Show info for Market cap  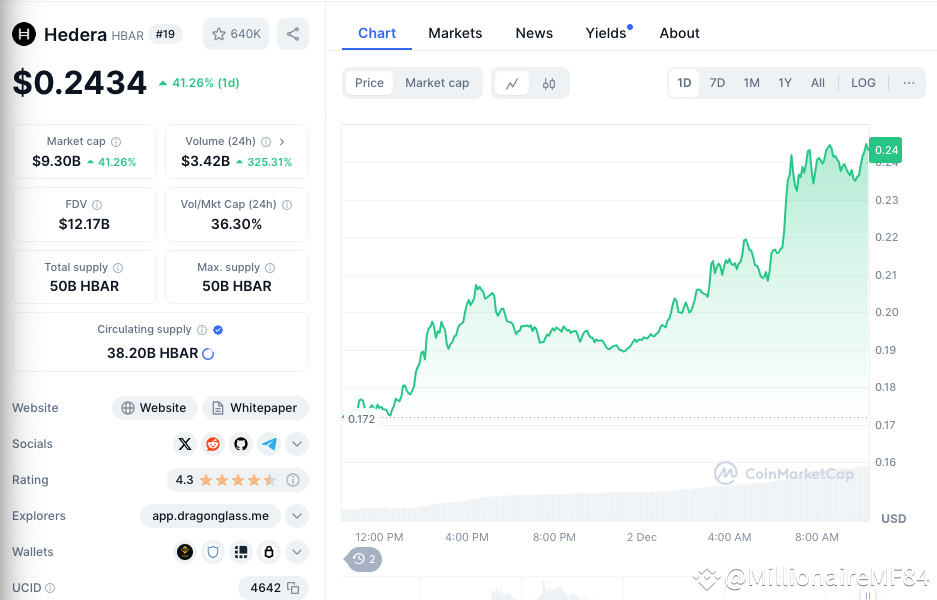[x=116, y=142]
